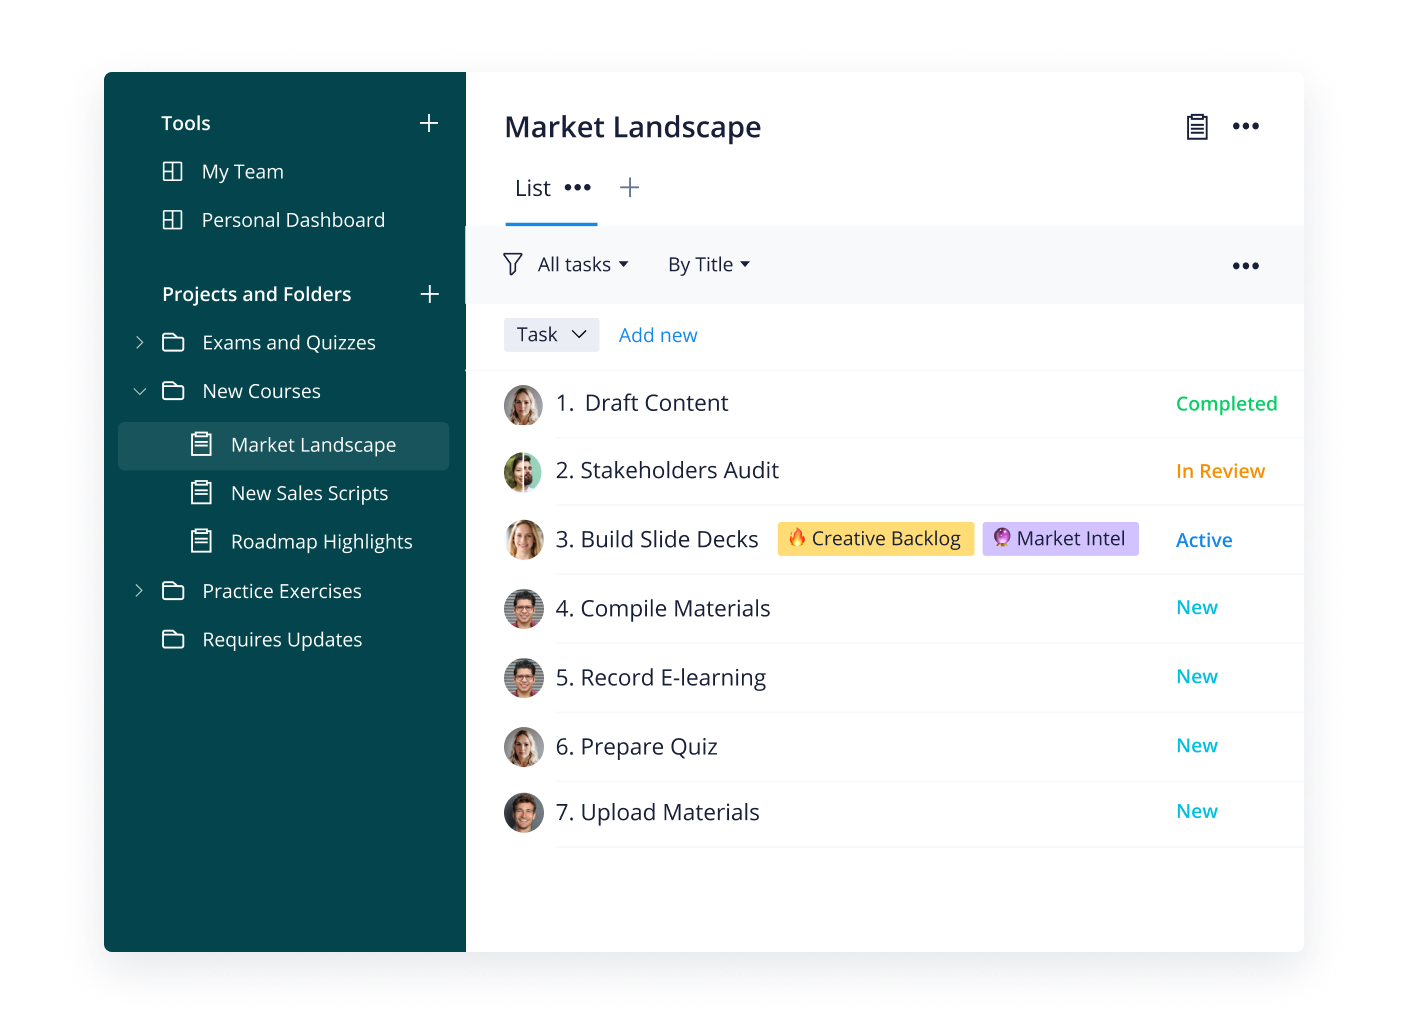Open the three-dot menu beside the header clipboard

[1246, 126]
